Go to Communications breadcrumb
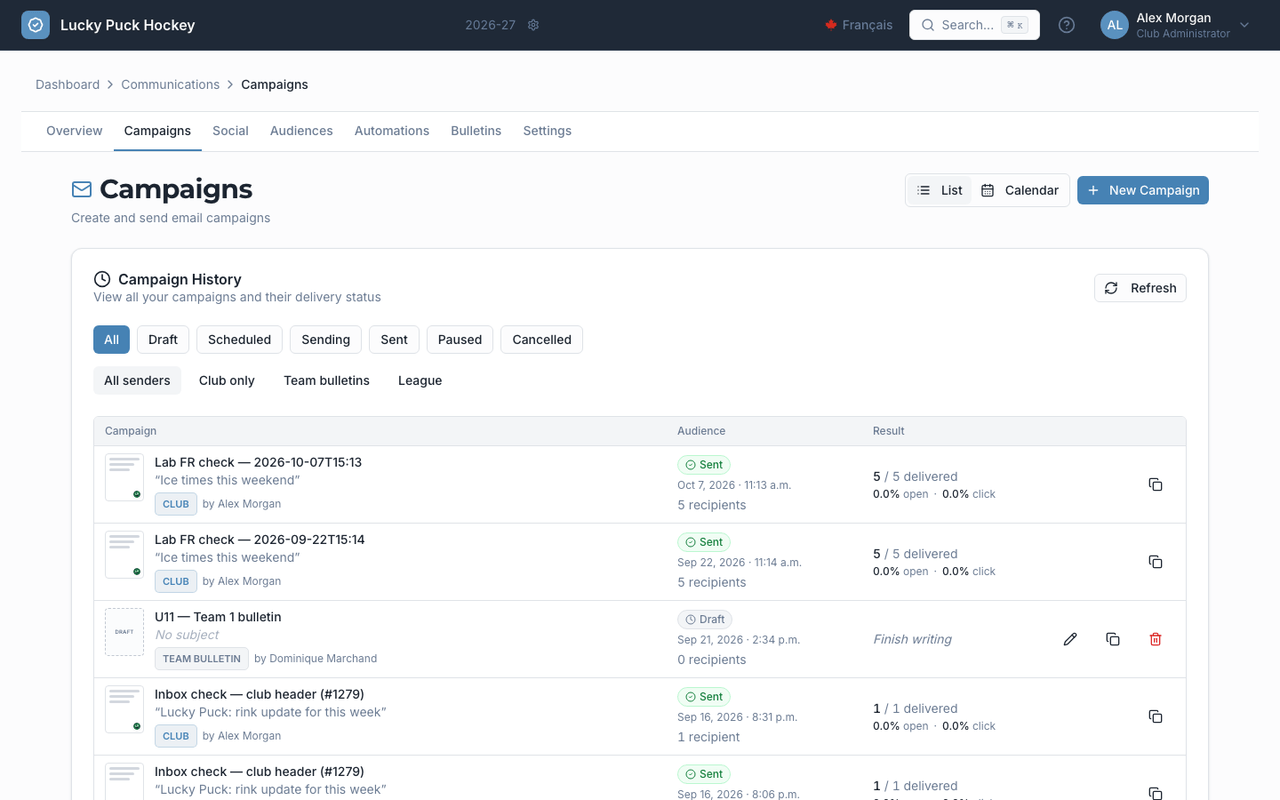Image resolution: width=1280 pixels, height=800 pixels. [x=170, y=84]
